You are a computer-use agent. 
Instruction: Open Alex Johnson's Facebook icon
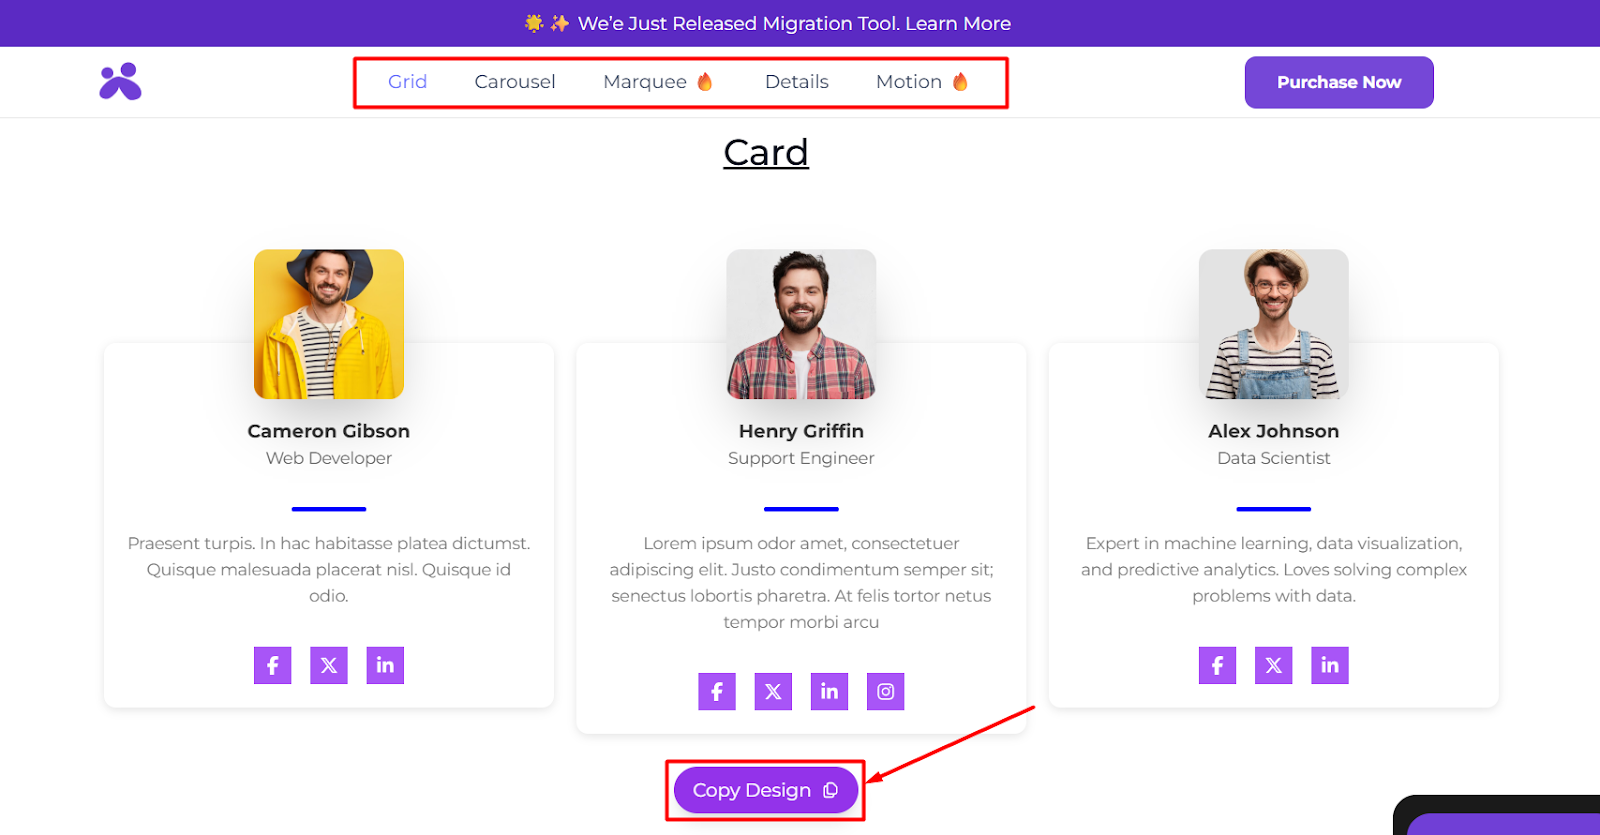pyautogui.click(x=1217, y=665)
